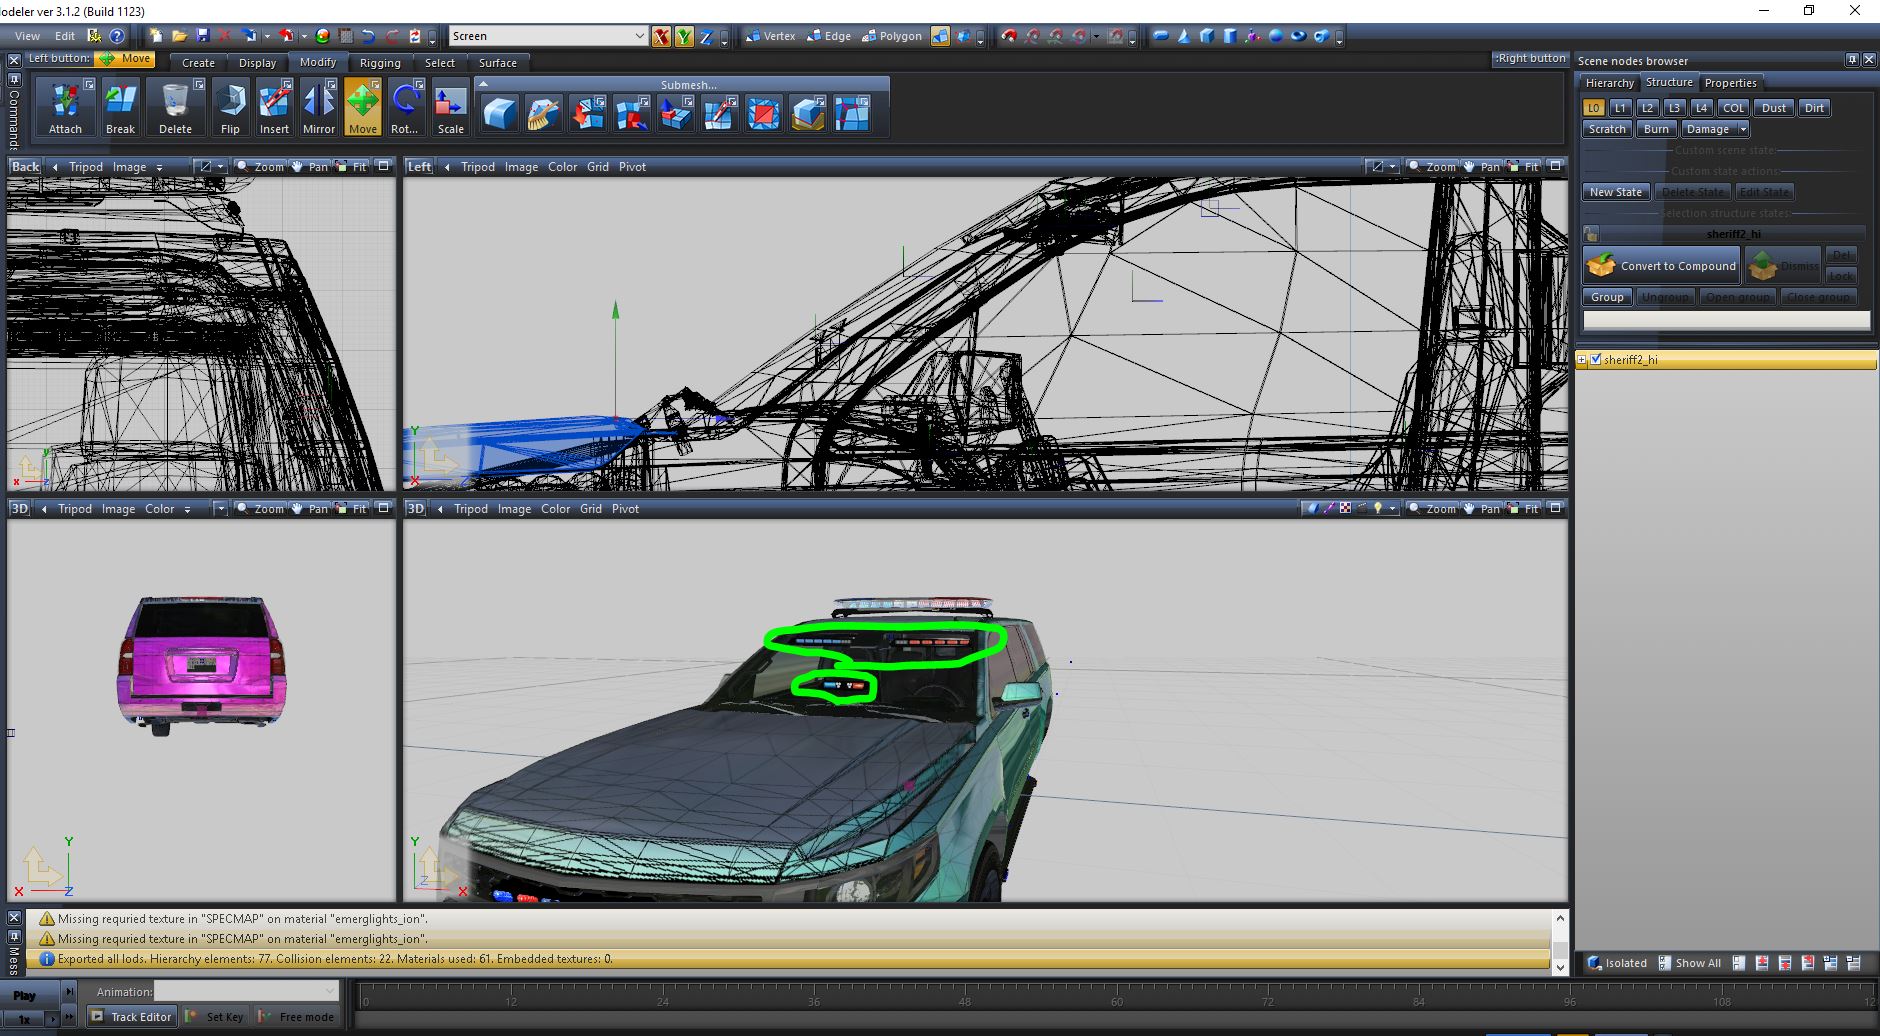Pick the Flip tool
Image resolution: width=1880 pixels, height=1036 pixels.
click(x=230, y=108)
